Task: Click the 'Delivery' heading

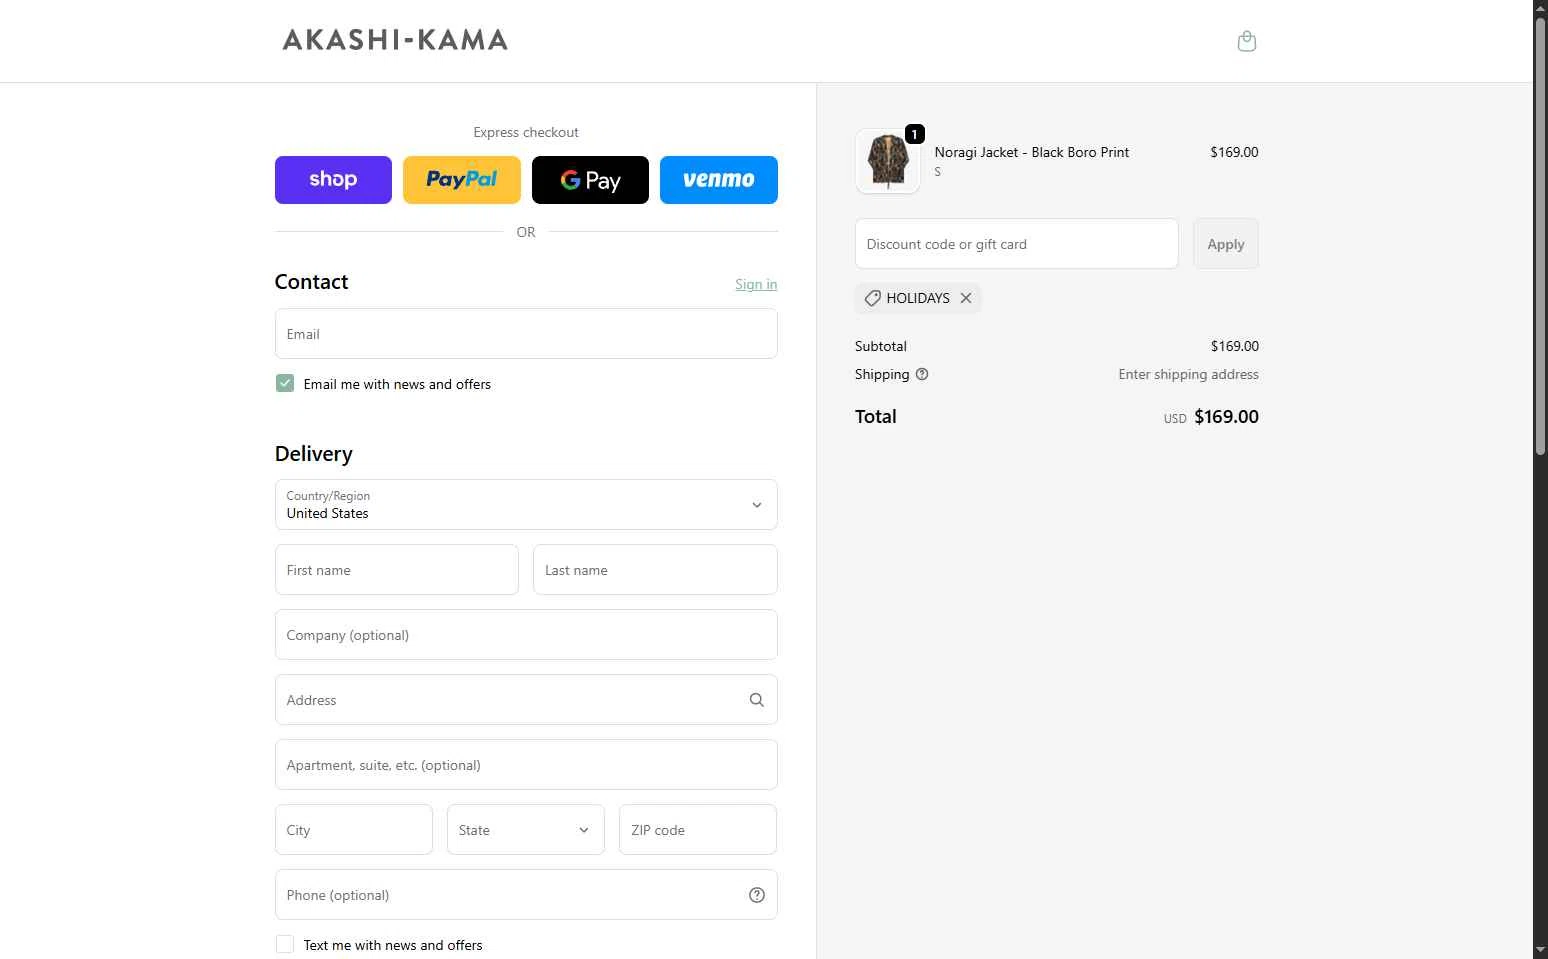Action: [x=313, y=454]
